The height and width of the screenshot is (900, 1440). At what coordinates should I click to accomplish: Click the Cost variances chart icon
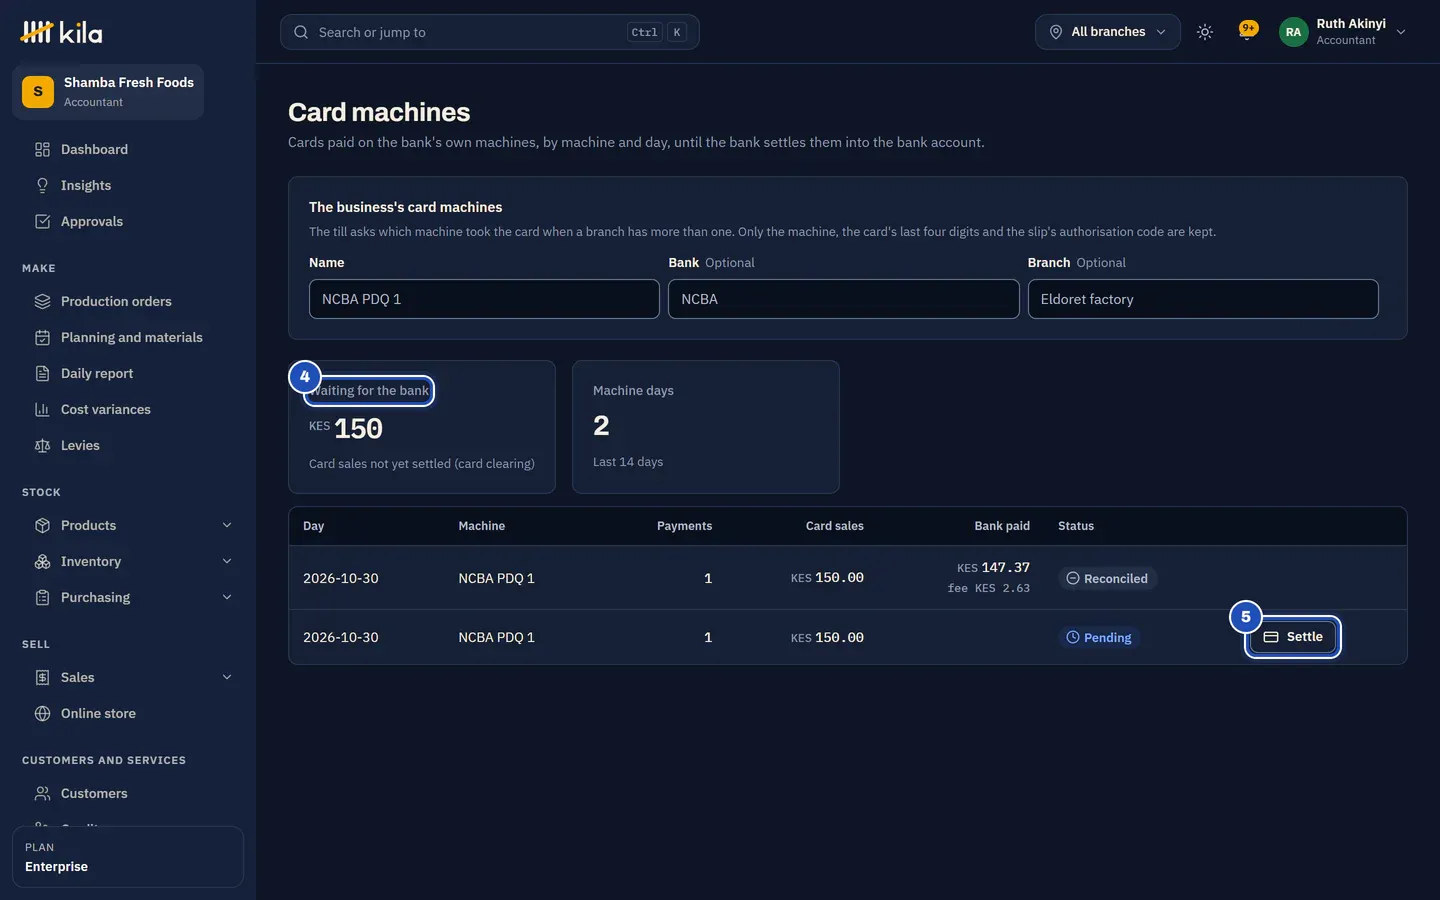pyautogui.click(x=42, y=409)
